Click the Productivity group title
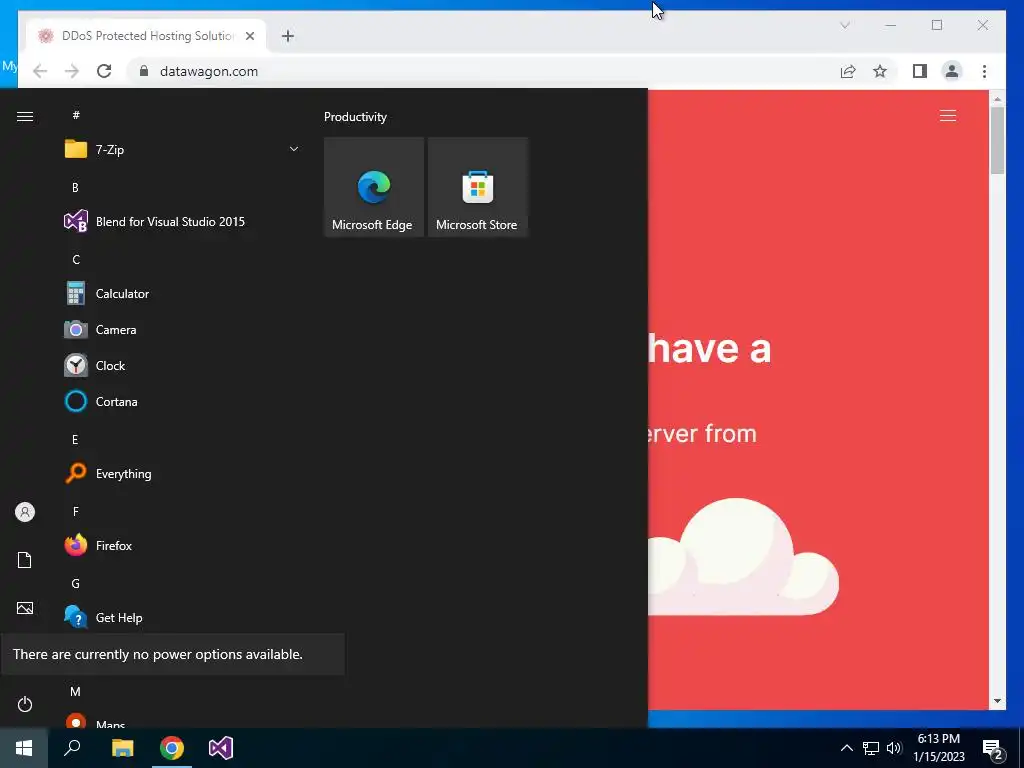Screen dimensions: 1024x768 (x=355, y=117)
